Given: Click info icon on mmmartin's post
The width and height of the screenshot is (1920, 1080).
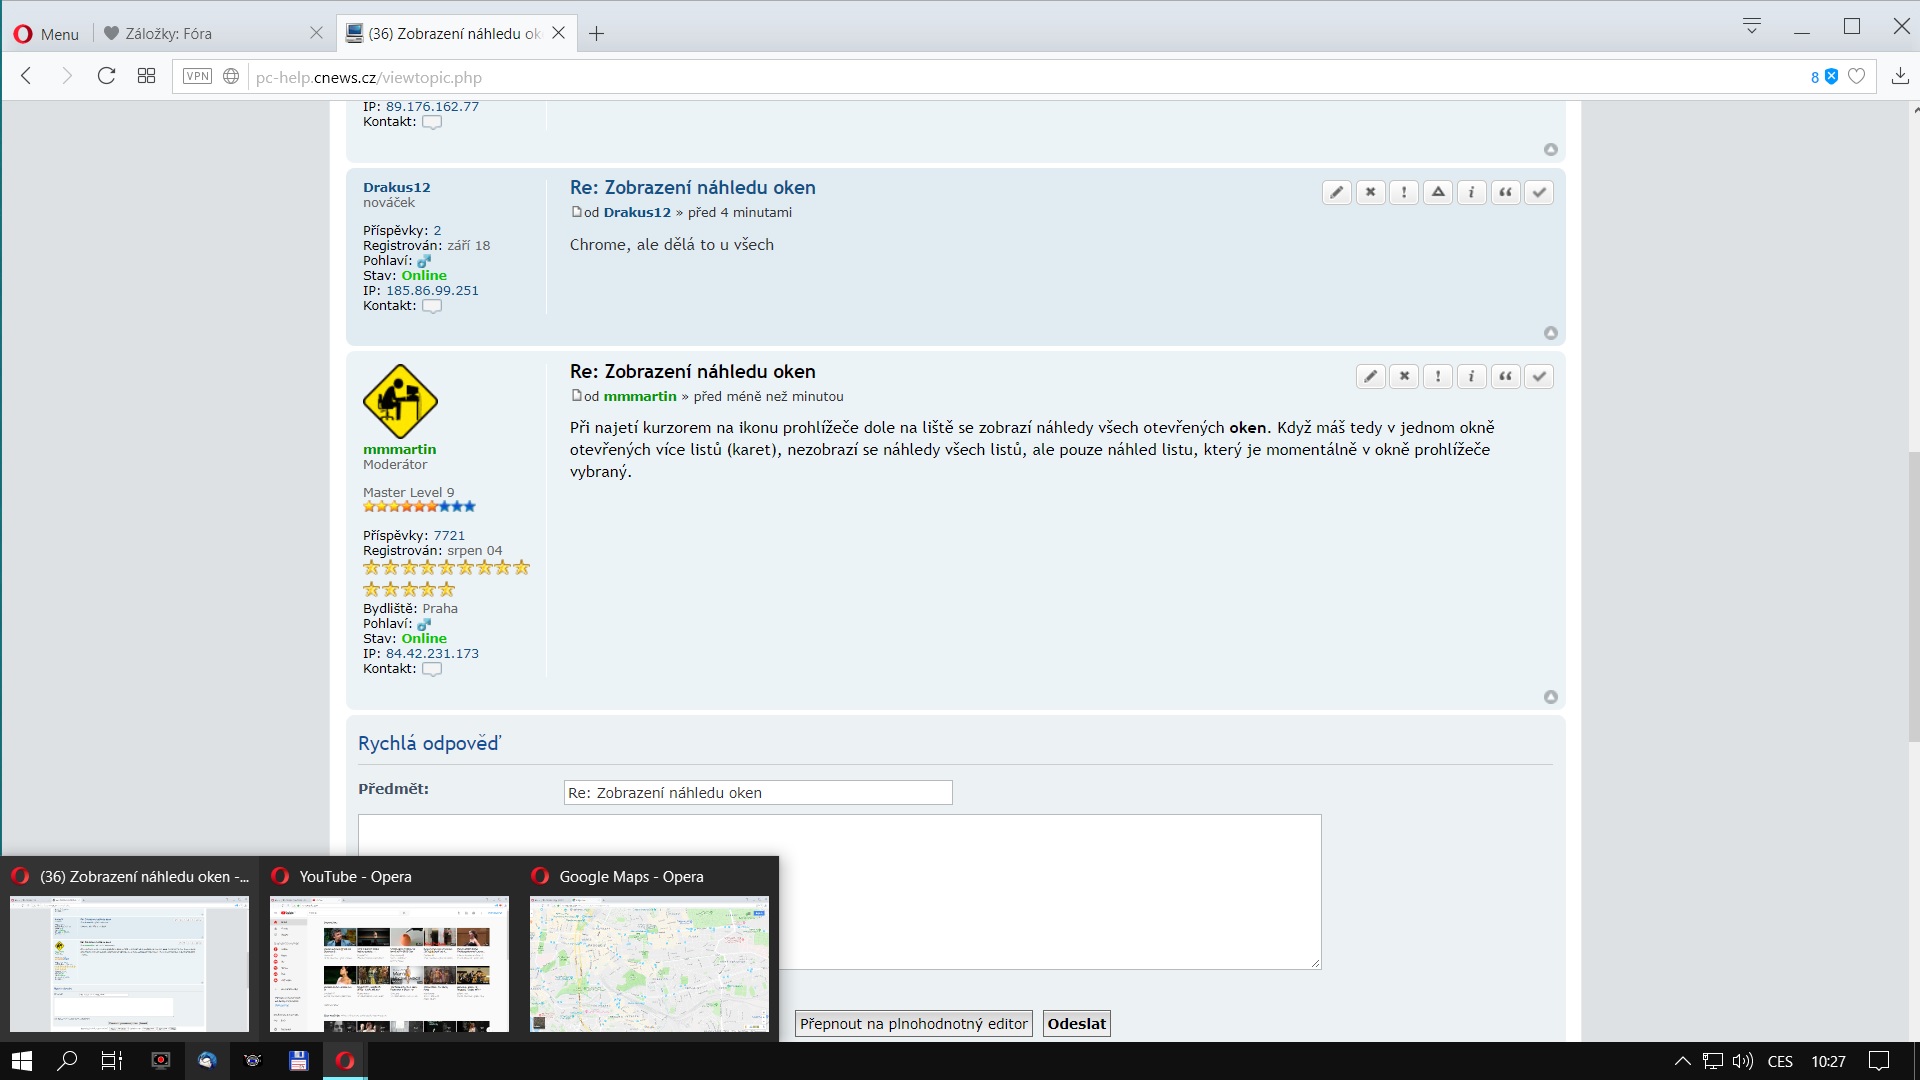Looking at the screenshot, I should click(x=1471, y=376).
